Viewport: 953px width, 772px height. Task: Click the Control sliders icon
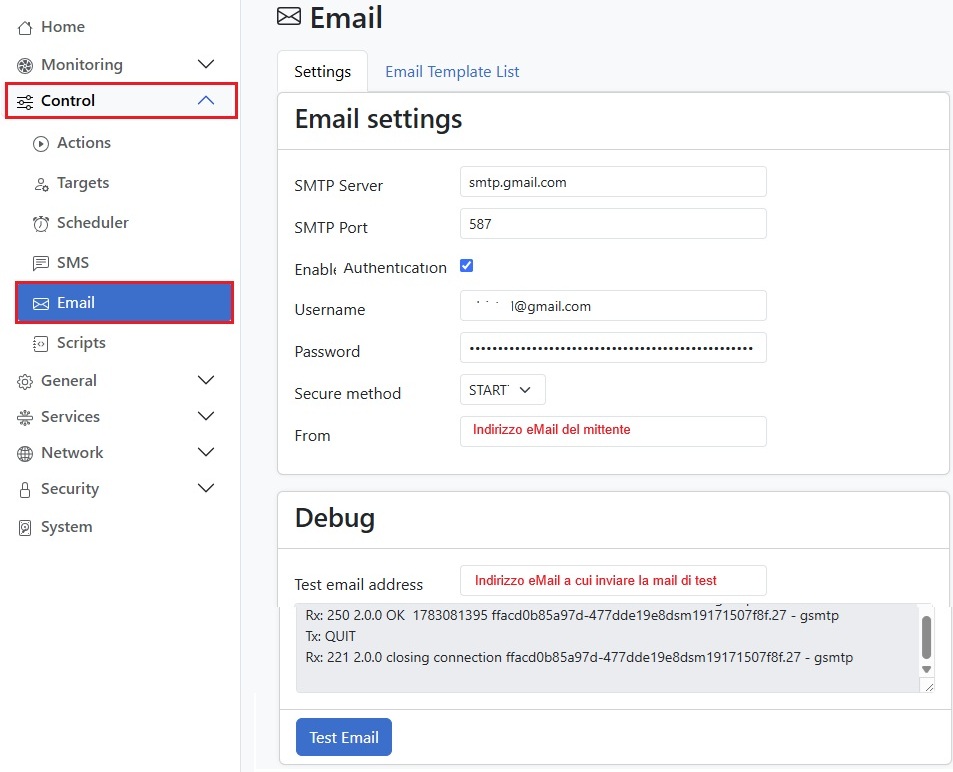25,102
